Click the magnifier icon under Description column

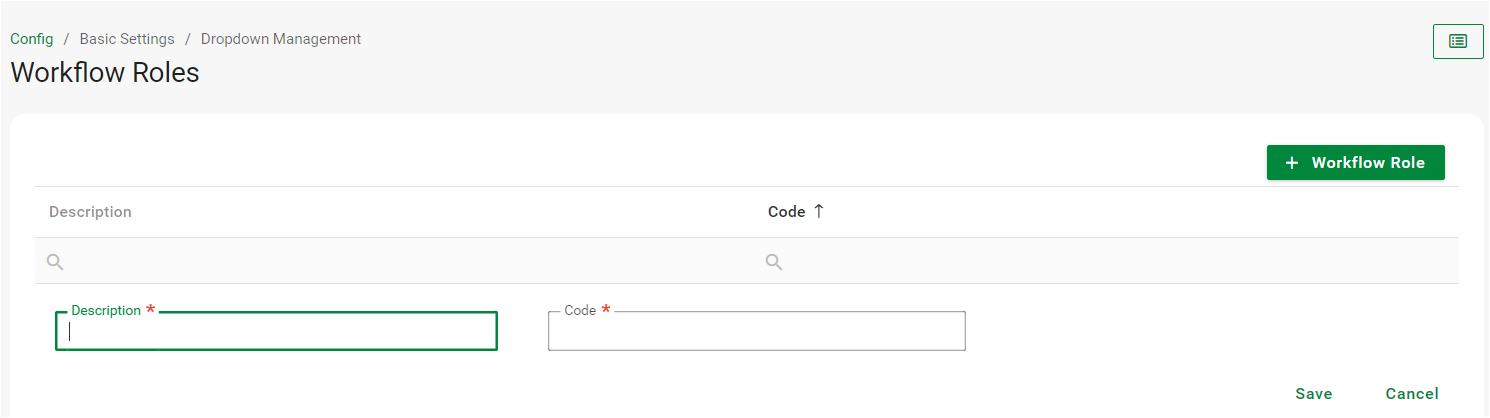tap(55, 262)
